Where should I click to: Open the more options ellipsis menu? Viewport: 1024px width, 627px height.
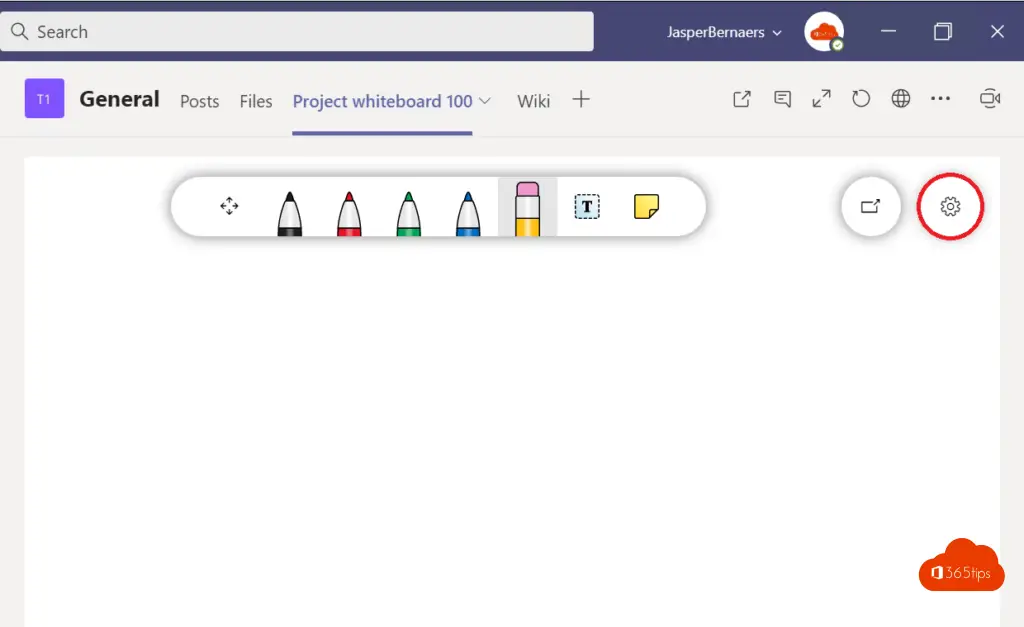coord(940,99)
